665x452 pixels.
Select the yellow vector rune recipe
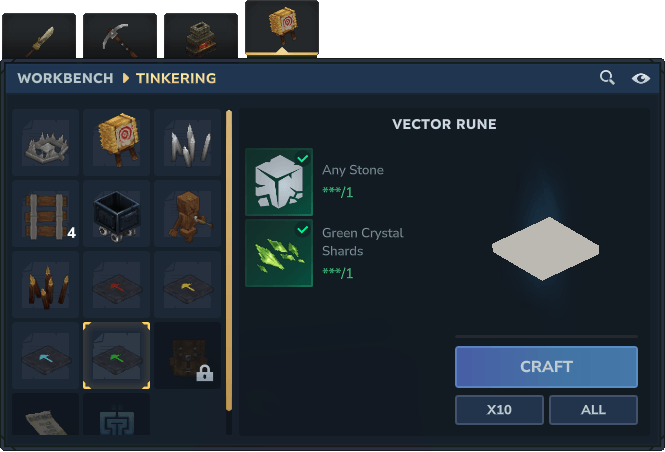187,285
